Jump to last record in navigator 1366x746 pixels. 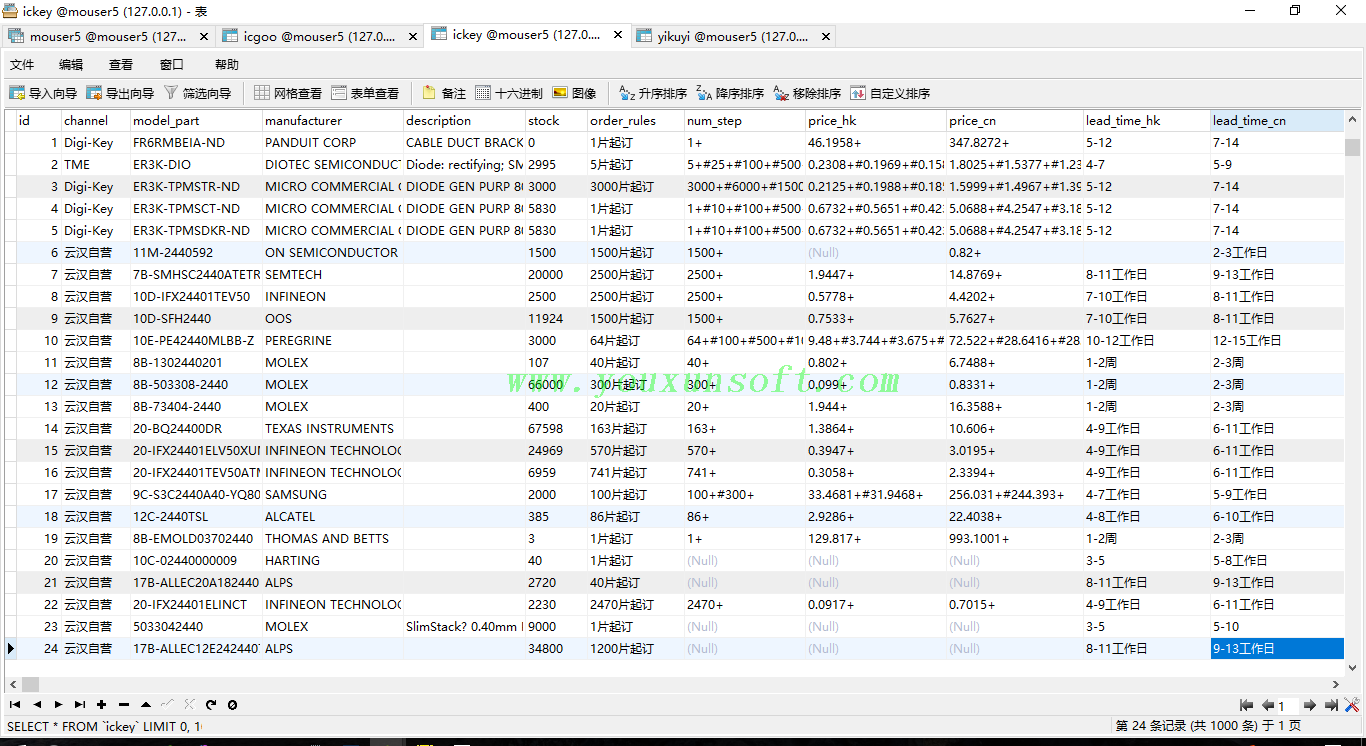point(80,705)
